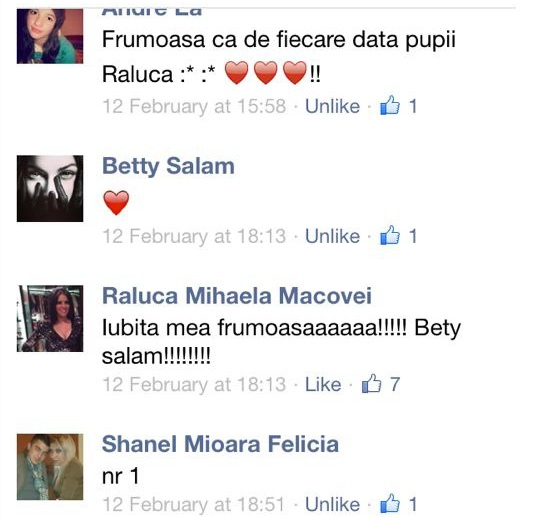Unlike Shanel Mioara Felicia's nr 1 comment
Image resolution: width=533 pixels, height=517 pixels.
(332, 504)
